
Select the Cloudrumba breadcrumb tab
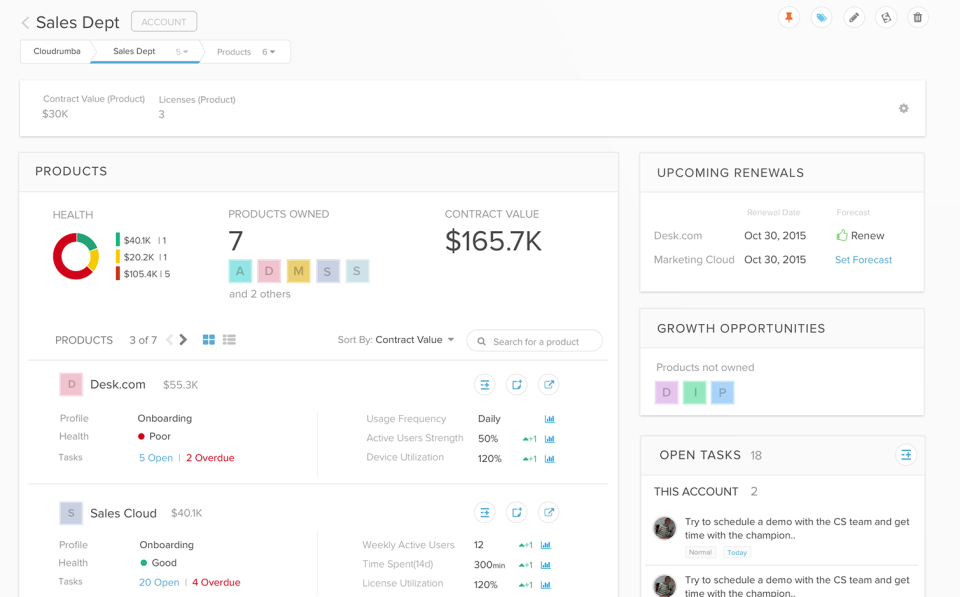pyautogui.click(x=57, y=51)
